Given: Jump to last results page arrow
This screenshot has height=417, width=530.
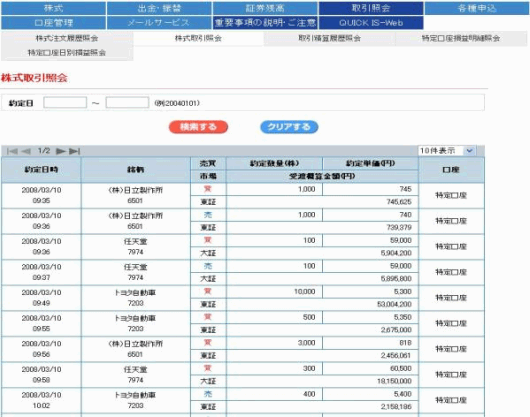Looking at the screenshot, I should point(74,151).
